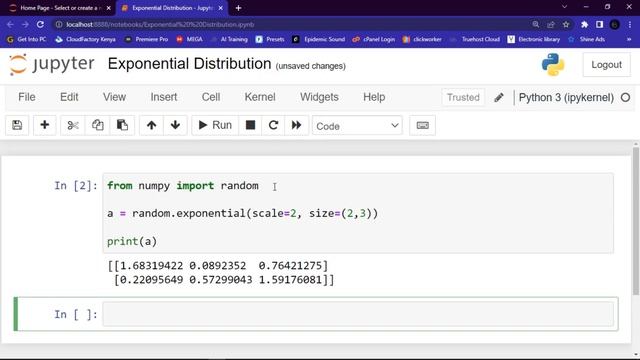The height and width of the screenshot is (360, 640).
Task: Save the notebook with the floppy disk icon
Action: coord(17,125)
